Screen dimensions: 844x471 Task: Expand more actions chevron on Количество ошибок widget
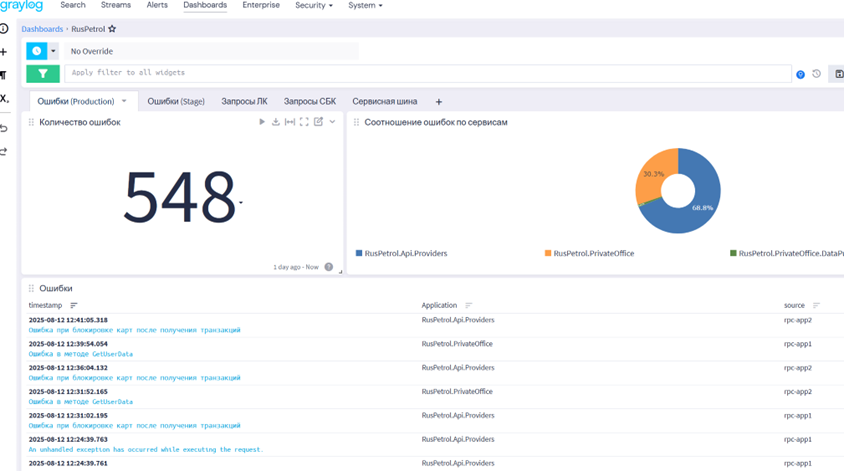pyautogui.click(x=332, y=122)
